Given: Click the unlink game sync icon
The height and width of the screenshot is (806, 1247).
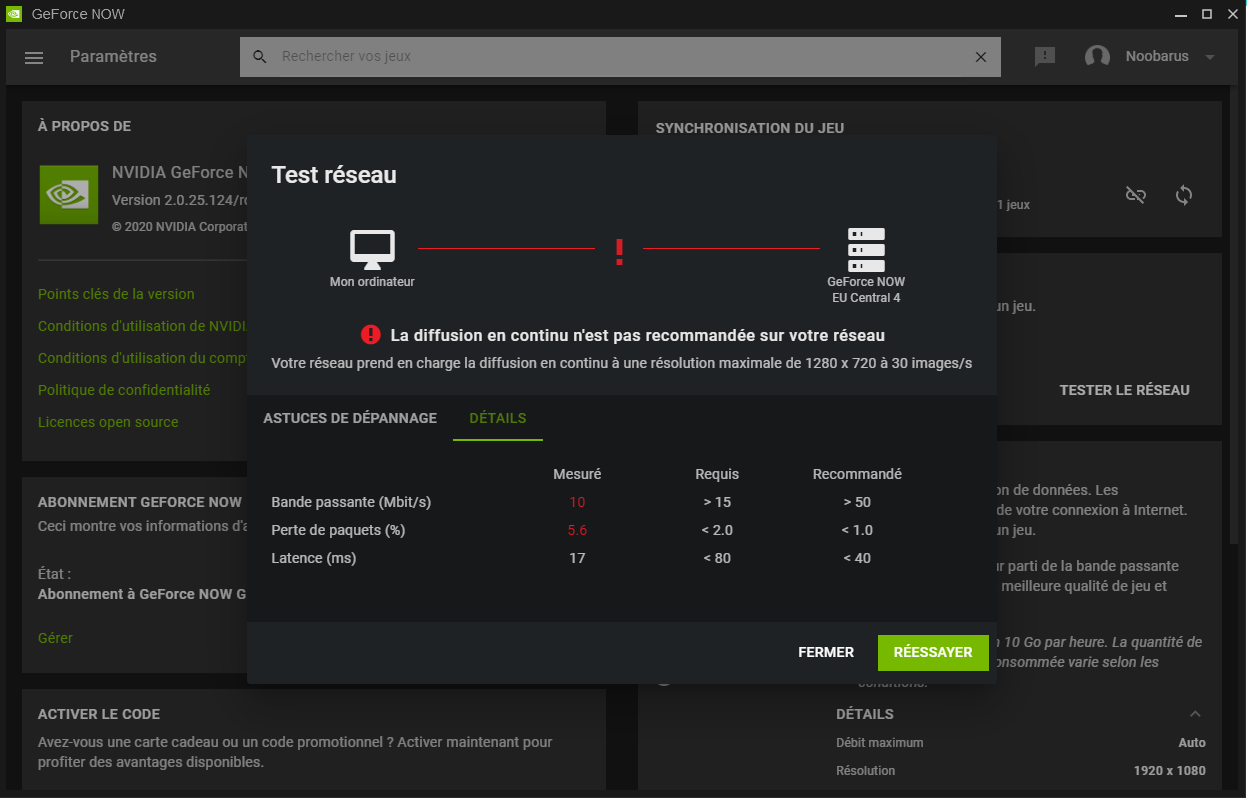Looking at the screenshot, I should click(1135, 195).
